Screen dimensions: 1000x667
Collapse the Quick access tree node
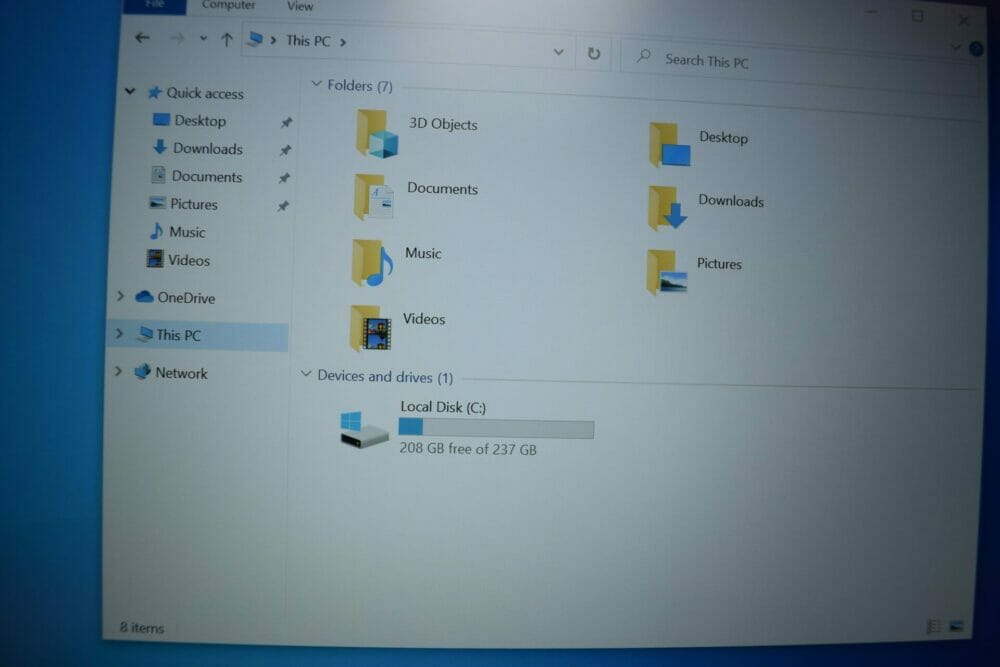130,91
